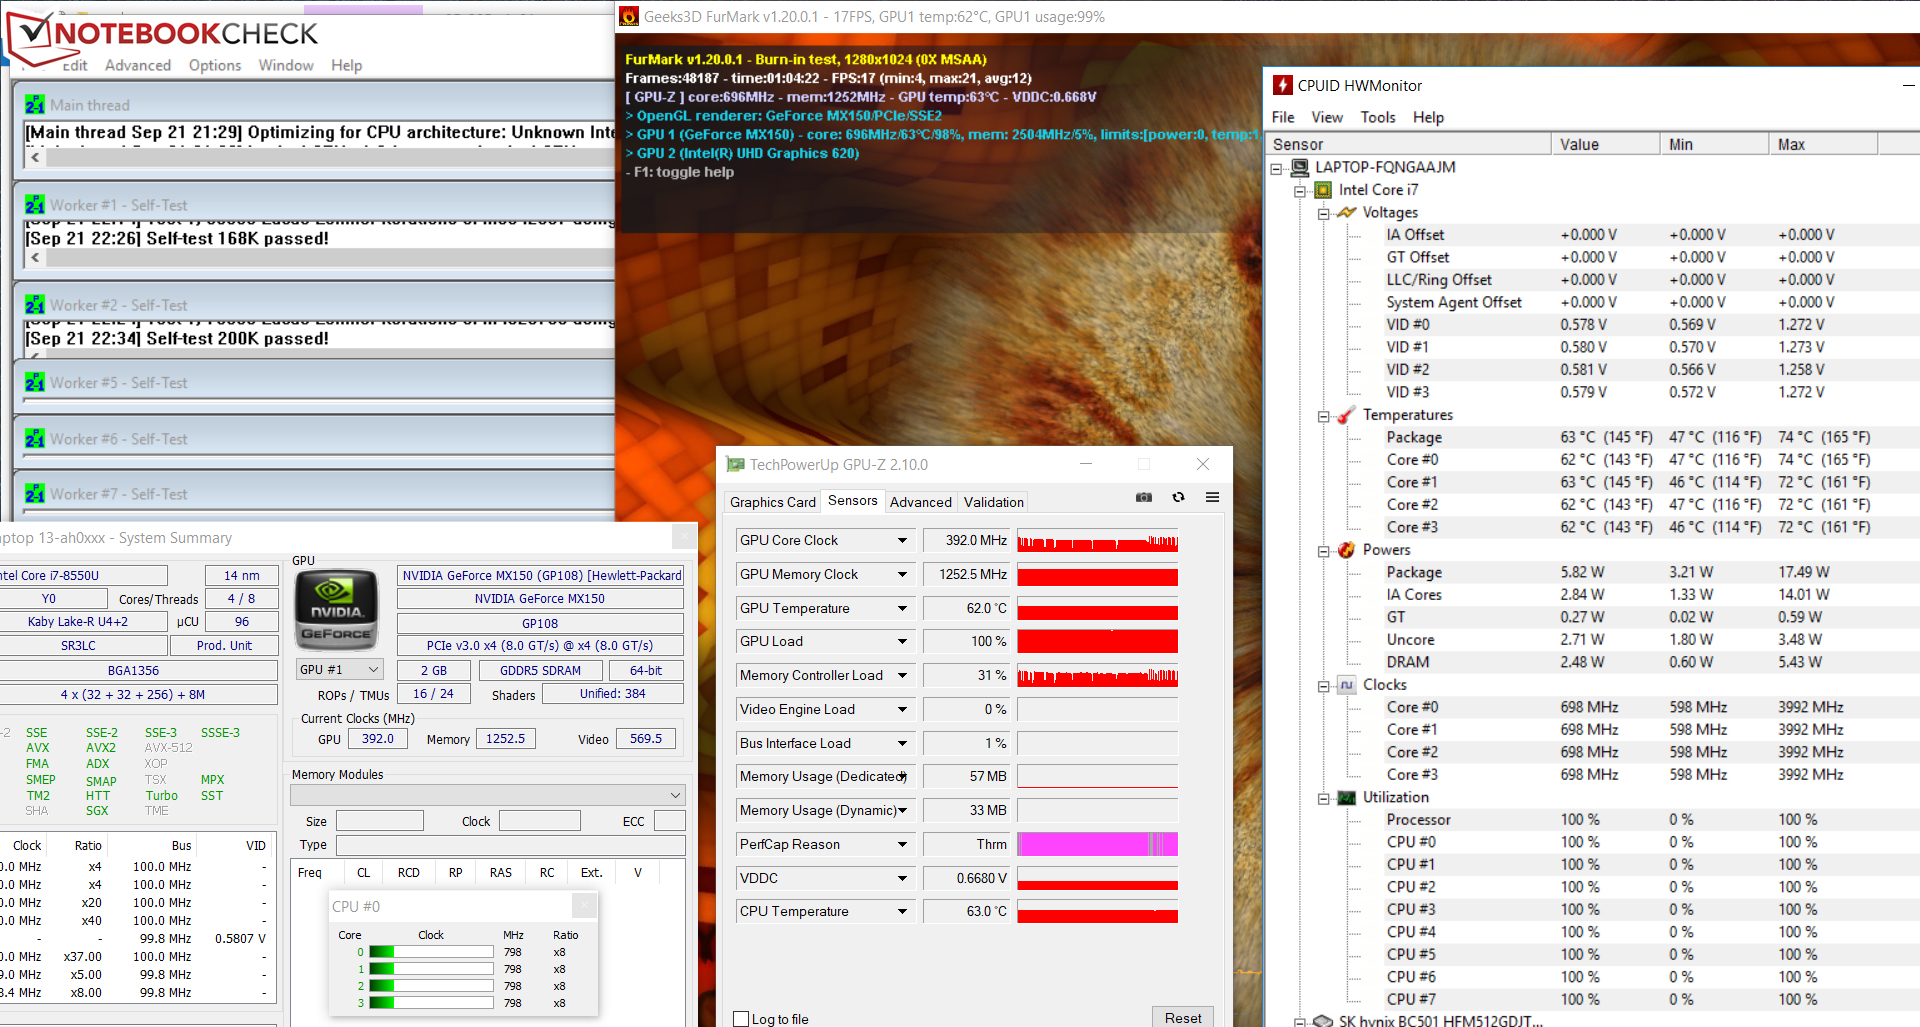Viewport: 1920px width, 1027px height.
Task: Open GPU Memory Clock sensor dropdown
Action: pos(902,574)
